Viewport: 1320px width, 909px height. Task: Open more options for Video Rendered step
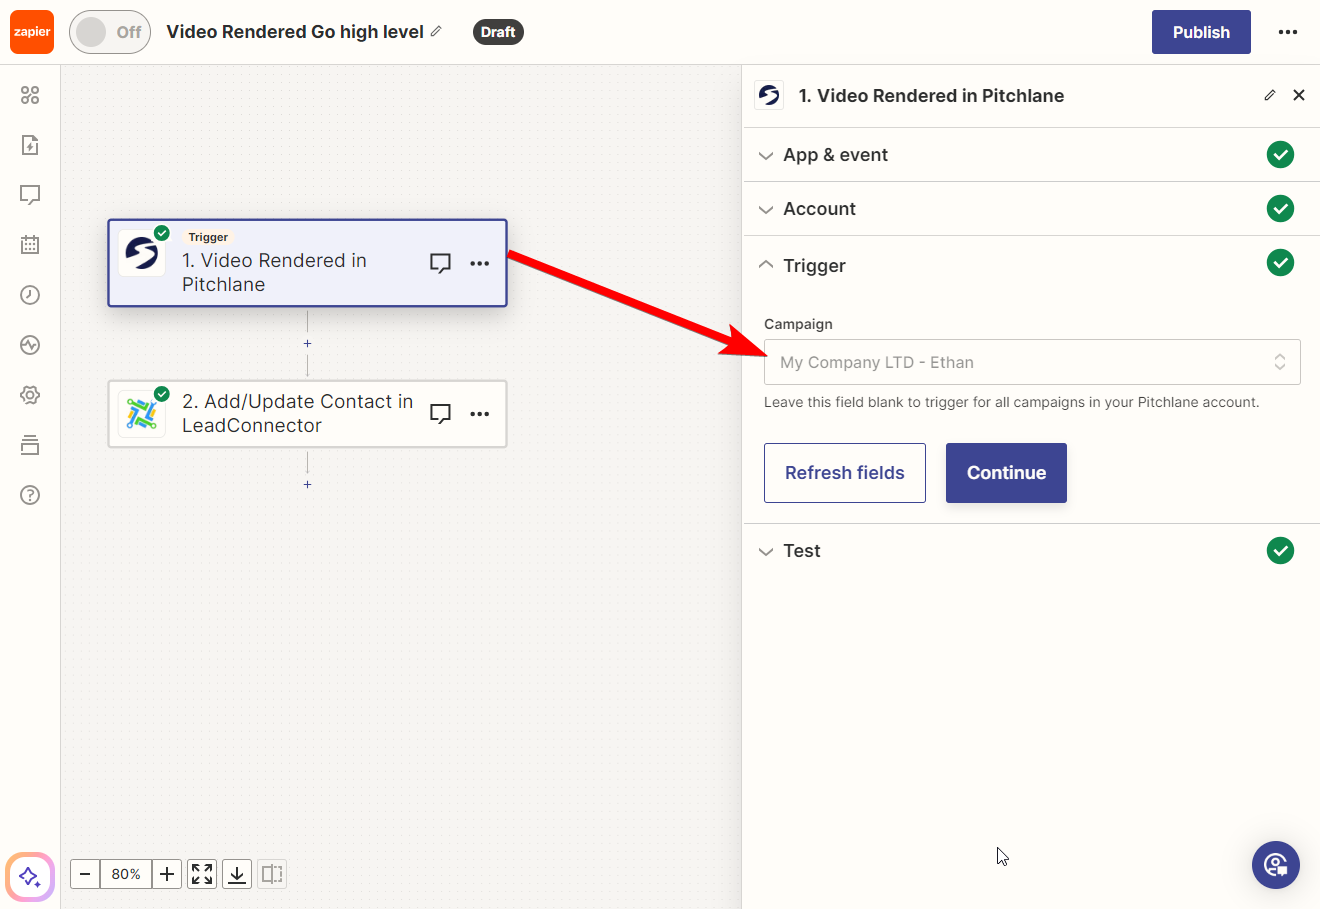point(480,263)
